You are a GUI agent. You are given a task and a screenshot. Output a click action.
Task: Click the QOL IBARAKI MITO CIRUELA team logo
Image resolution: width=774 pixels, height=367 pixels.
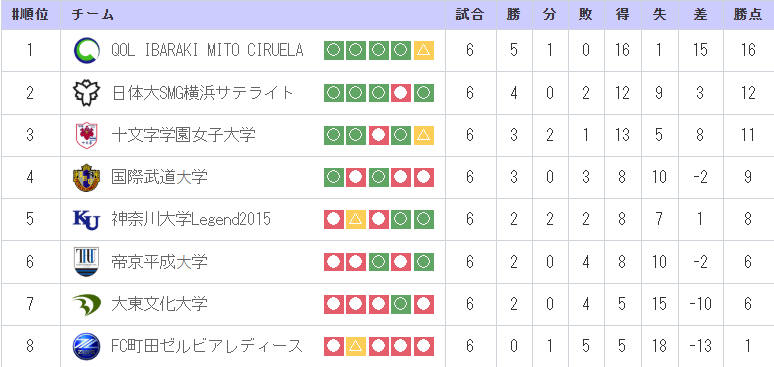pos(86,50)
